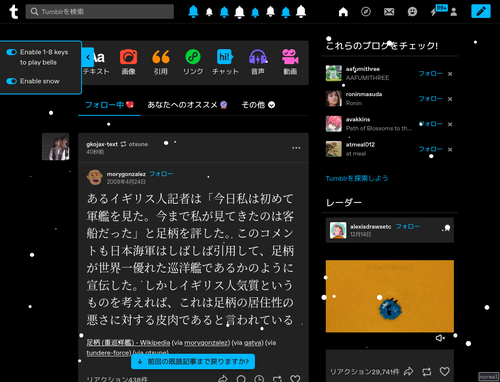
Task: Follow aafumithree blog
Action: [430, 74]
